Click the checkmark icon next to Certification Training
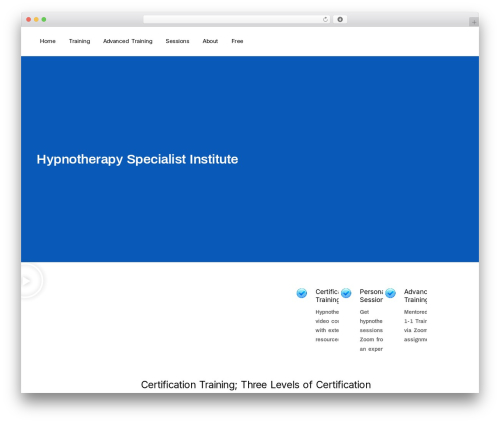The image size is (500, 423). 302,293
